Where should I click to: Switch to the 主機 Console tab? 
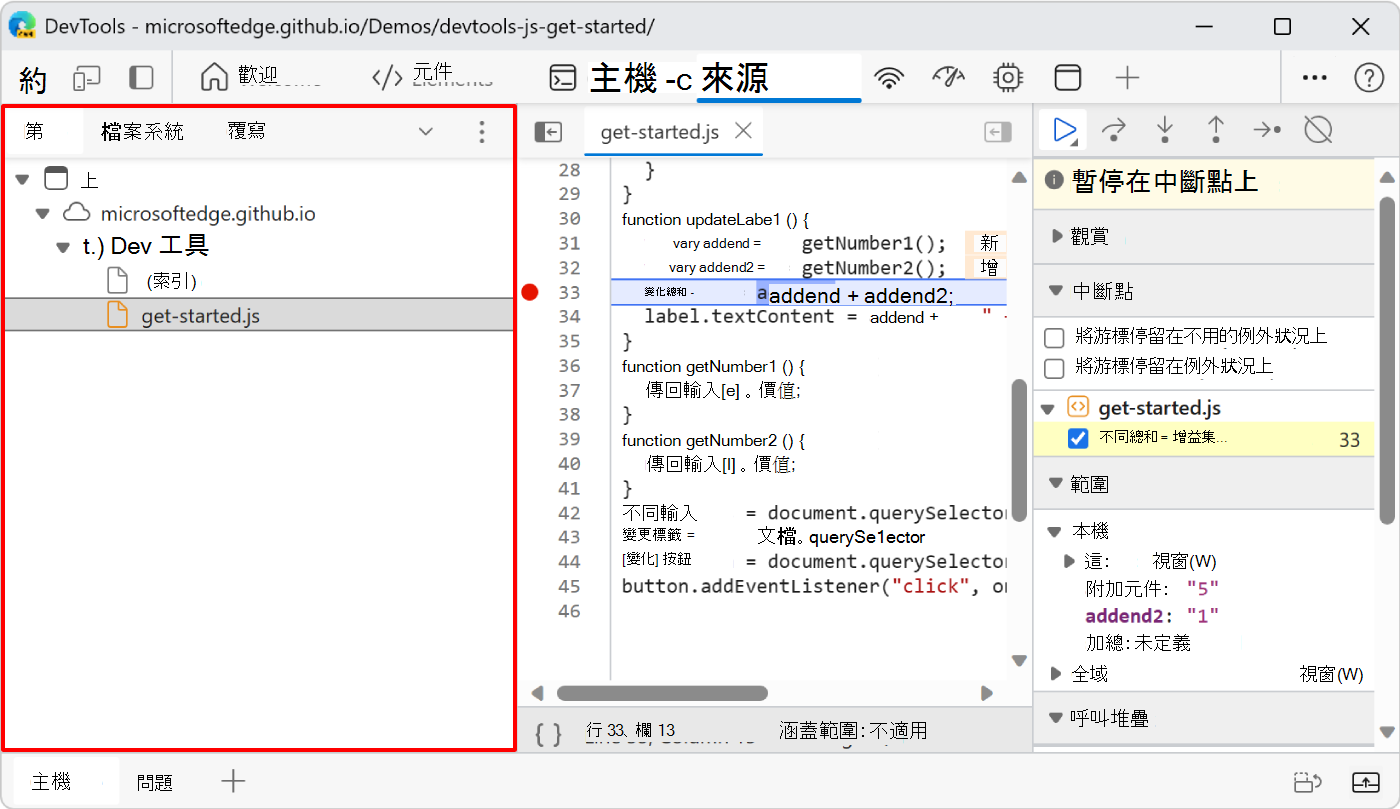pos(621,78)
